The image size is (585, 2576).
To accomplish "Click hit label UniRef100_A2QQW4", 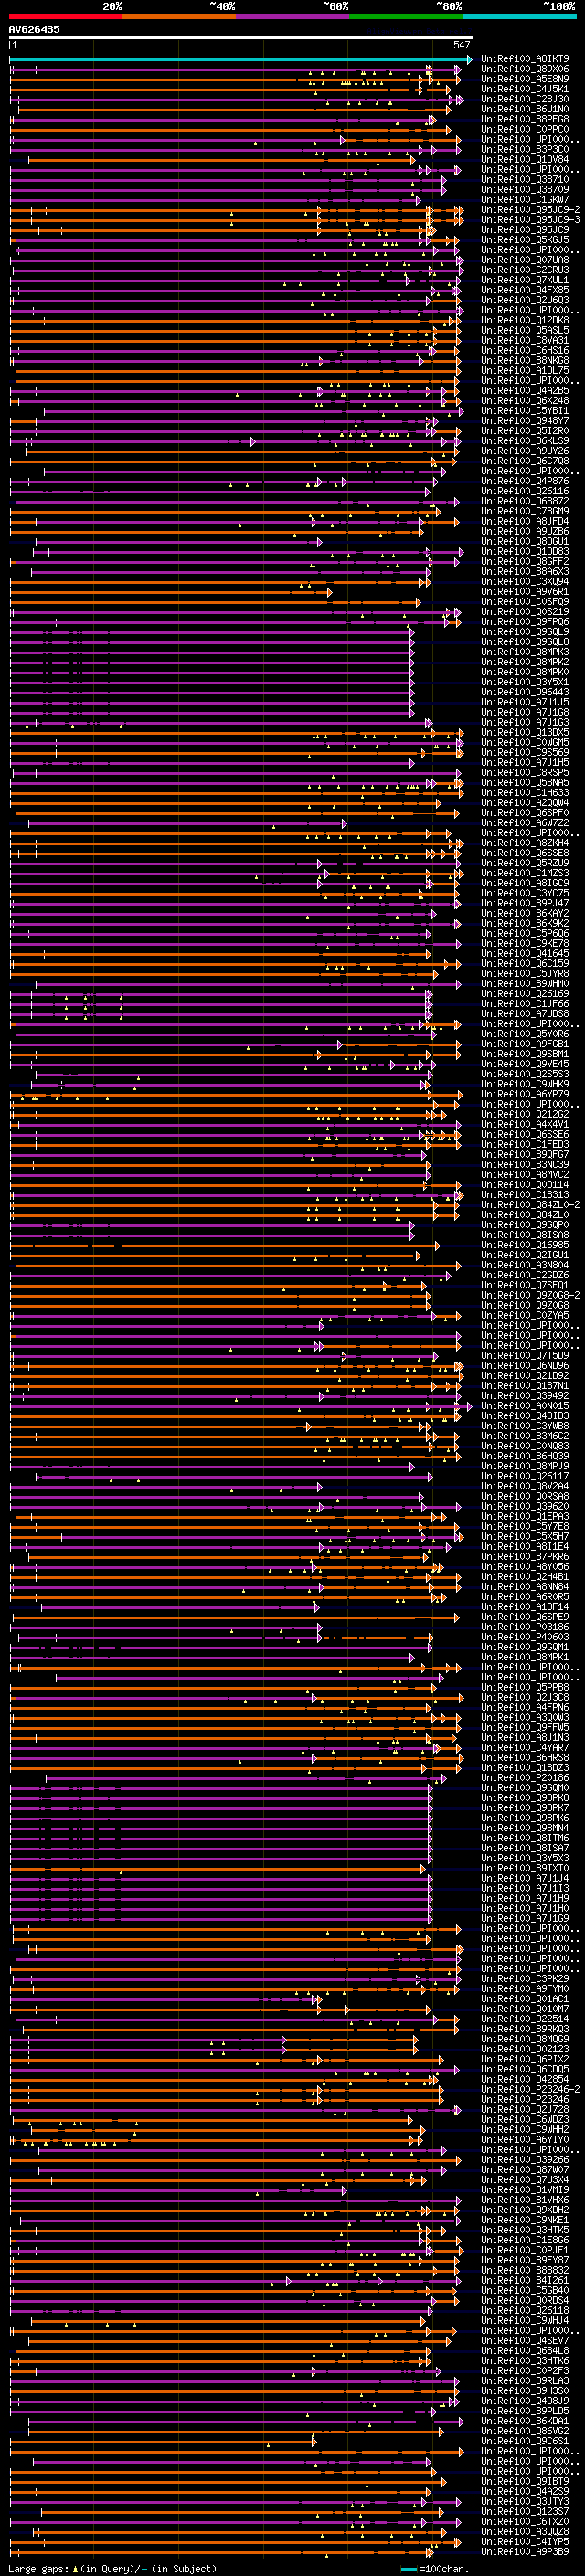I will 525,803.
